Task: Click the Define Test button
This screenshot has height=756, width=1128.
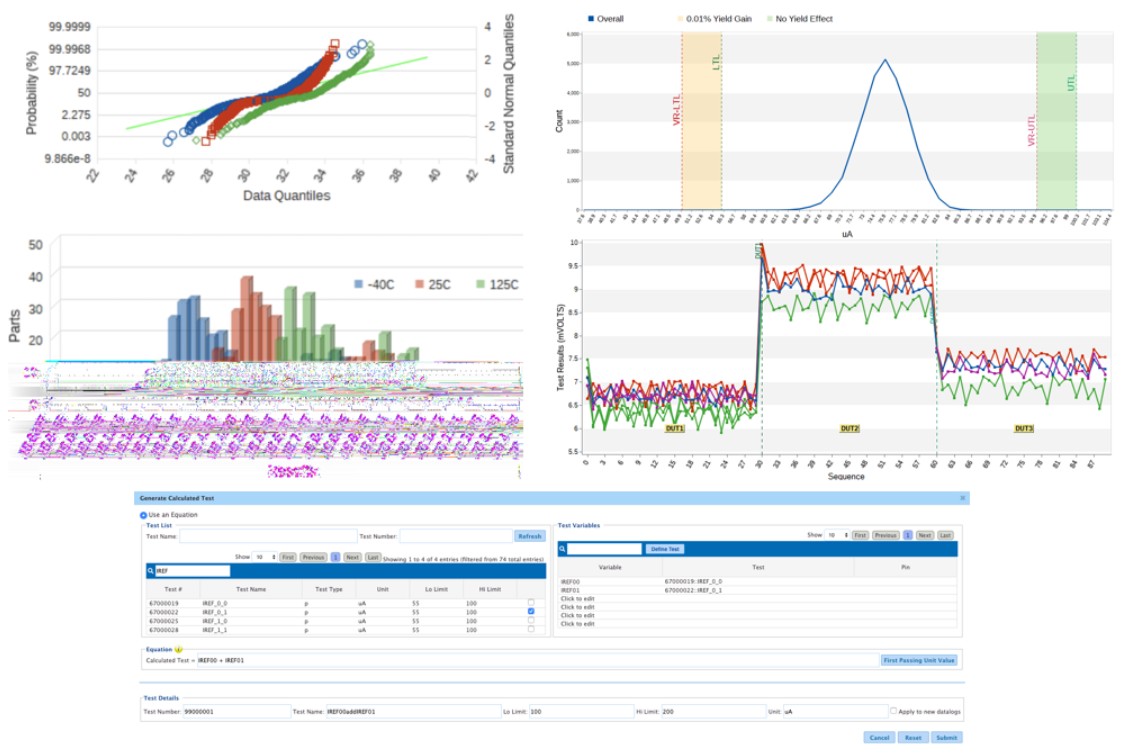Action: (666, 549)
